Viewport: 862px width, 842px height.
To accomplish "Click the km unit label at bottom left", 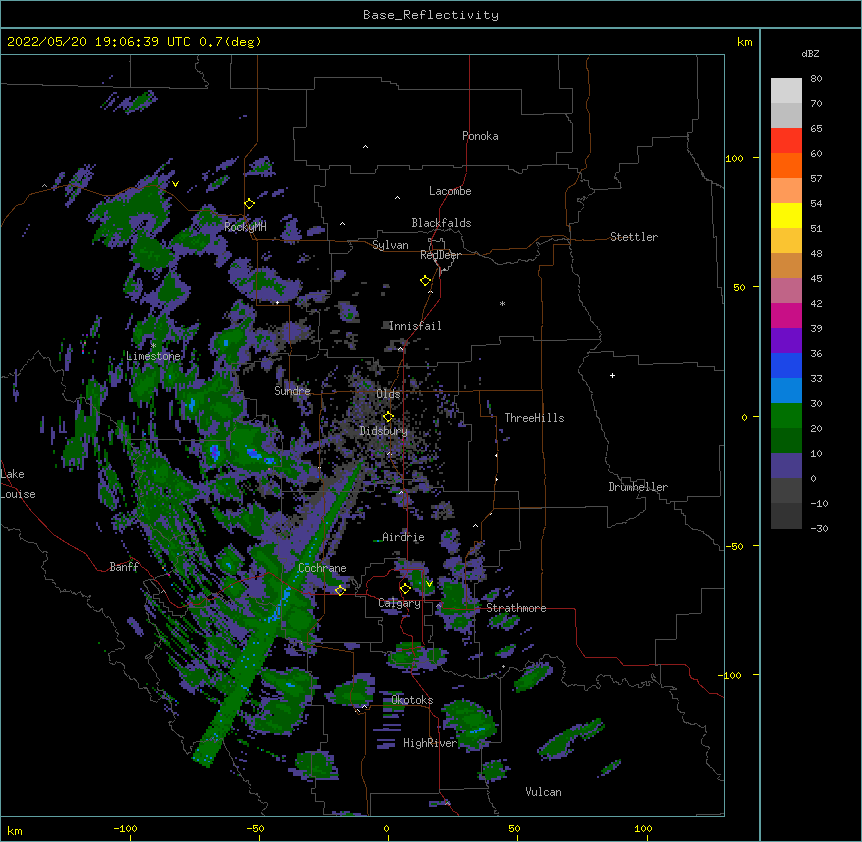I will tap(15, 831).
